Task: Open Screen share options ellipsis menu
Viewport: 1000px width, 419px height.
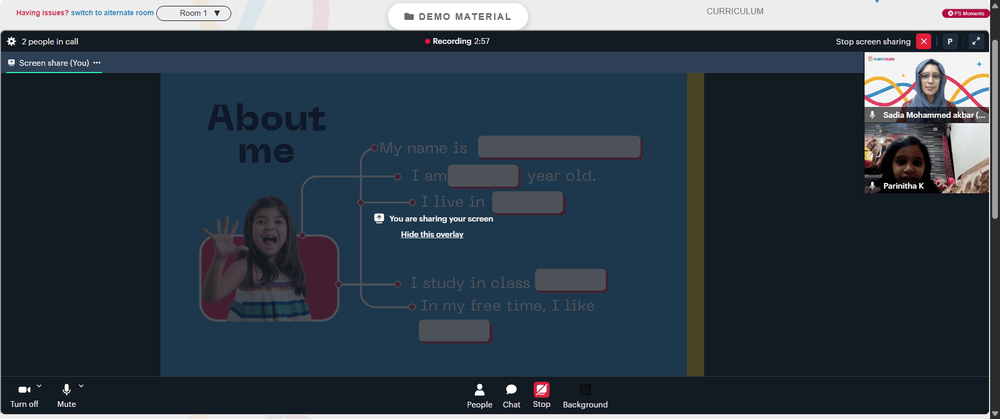Action: [97, 62]
